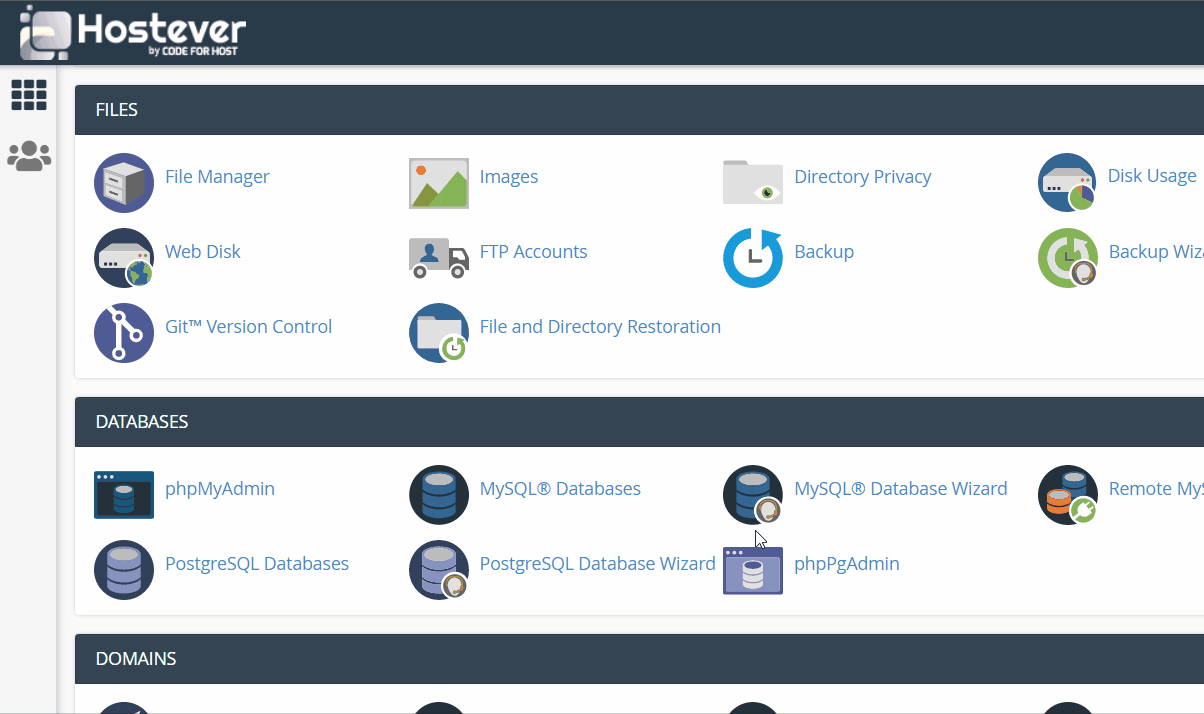Click the FTP Accounts truck icon
The image size is (1204, 714).
439,257
